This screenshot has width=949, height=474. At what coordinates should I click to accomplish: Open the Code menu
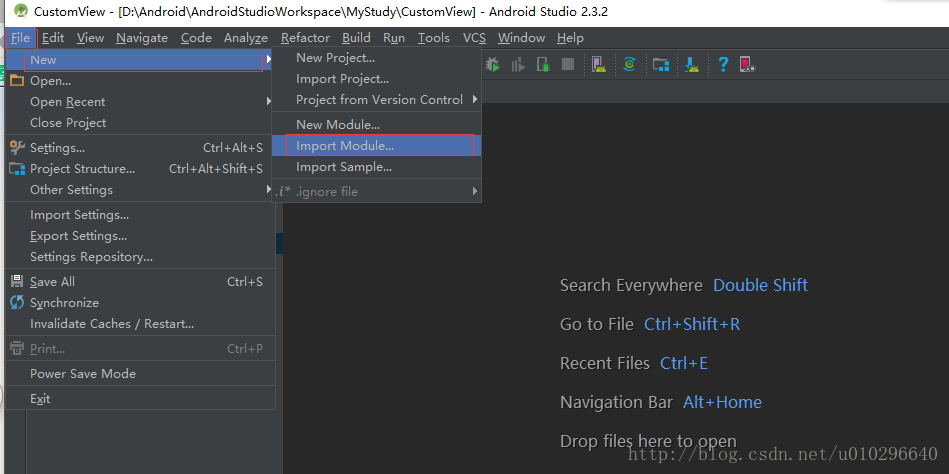(197, 38)
